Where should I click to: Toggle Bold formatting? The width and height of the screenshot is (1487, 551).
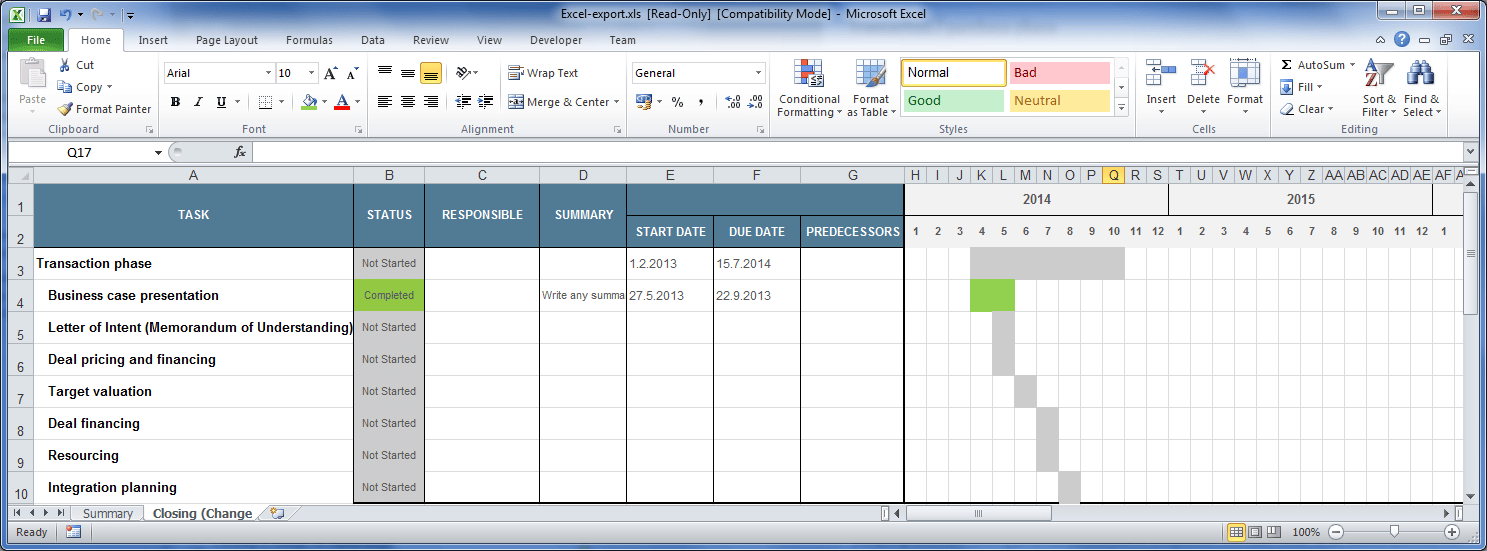[x=176, y=102]
